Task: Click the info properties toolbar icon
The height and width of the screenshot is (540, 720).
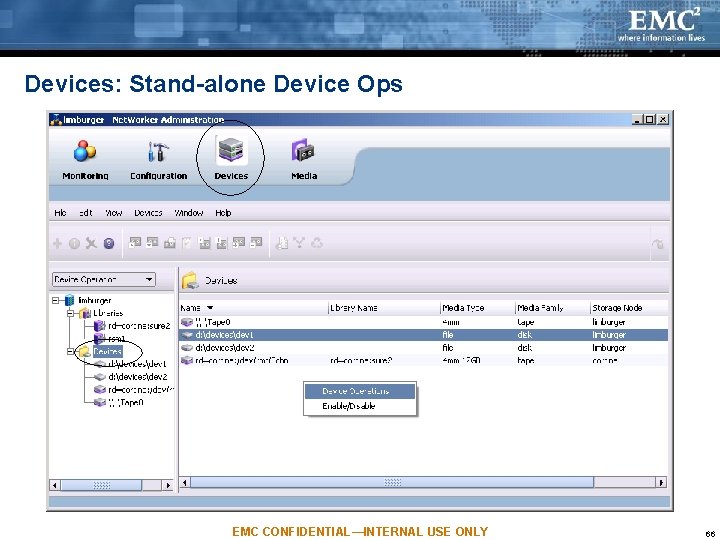Action: [x=74, y=243]
